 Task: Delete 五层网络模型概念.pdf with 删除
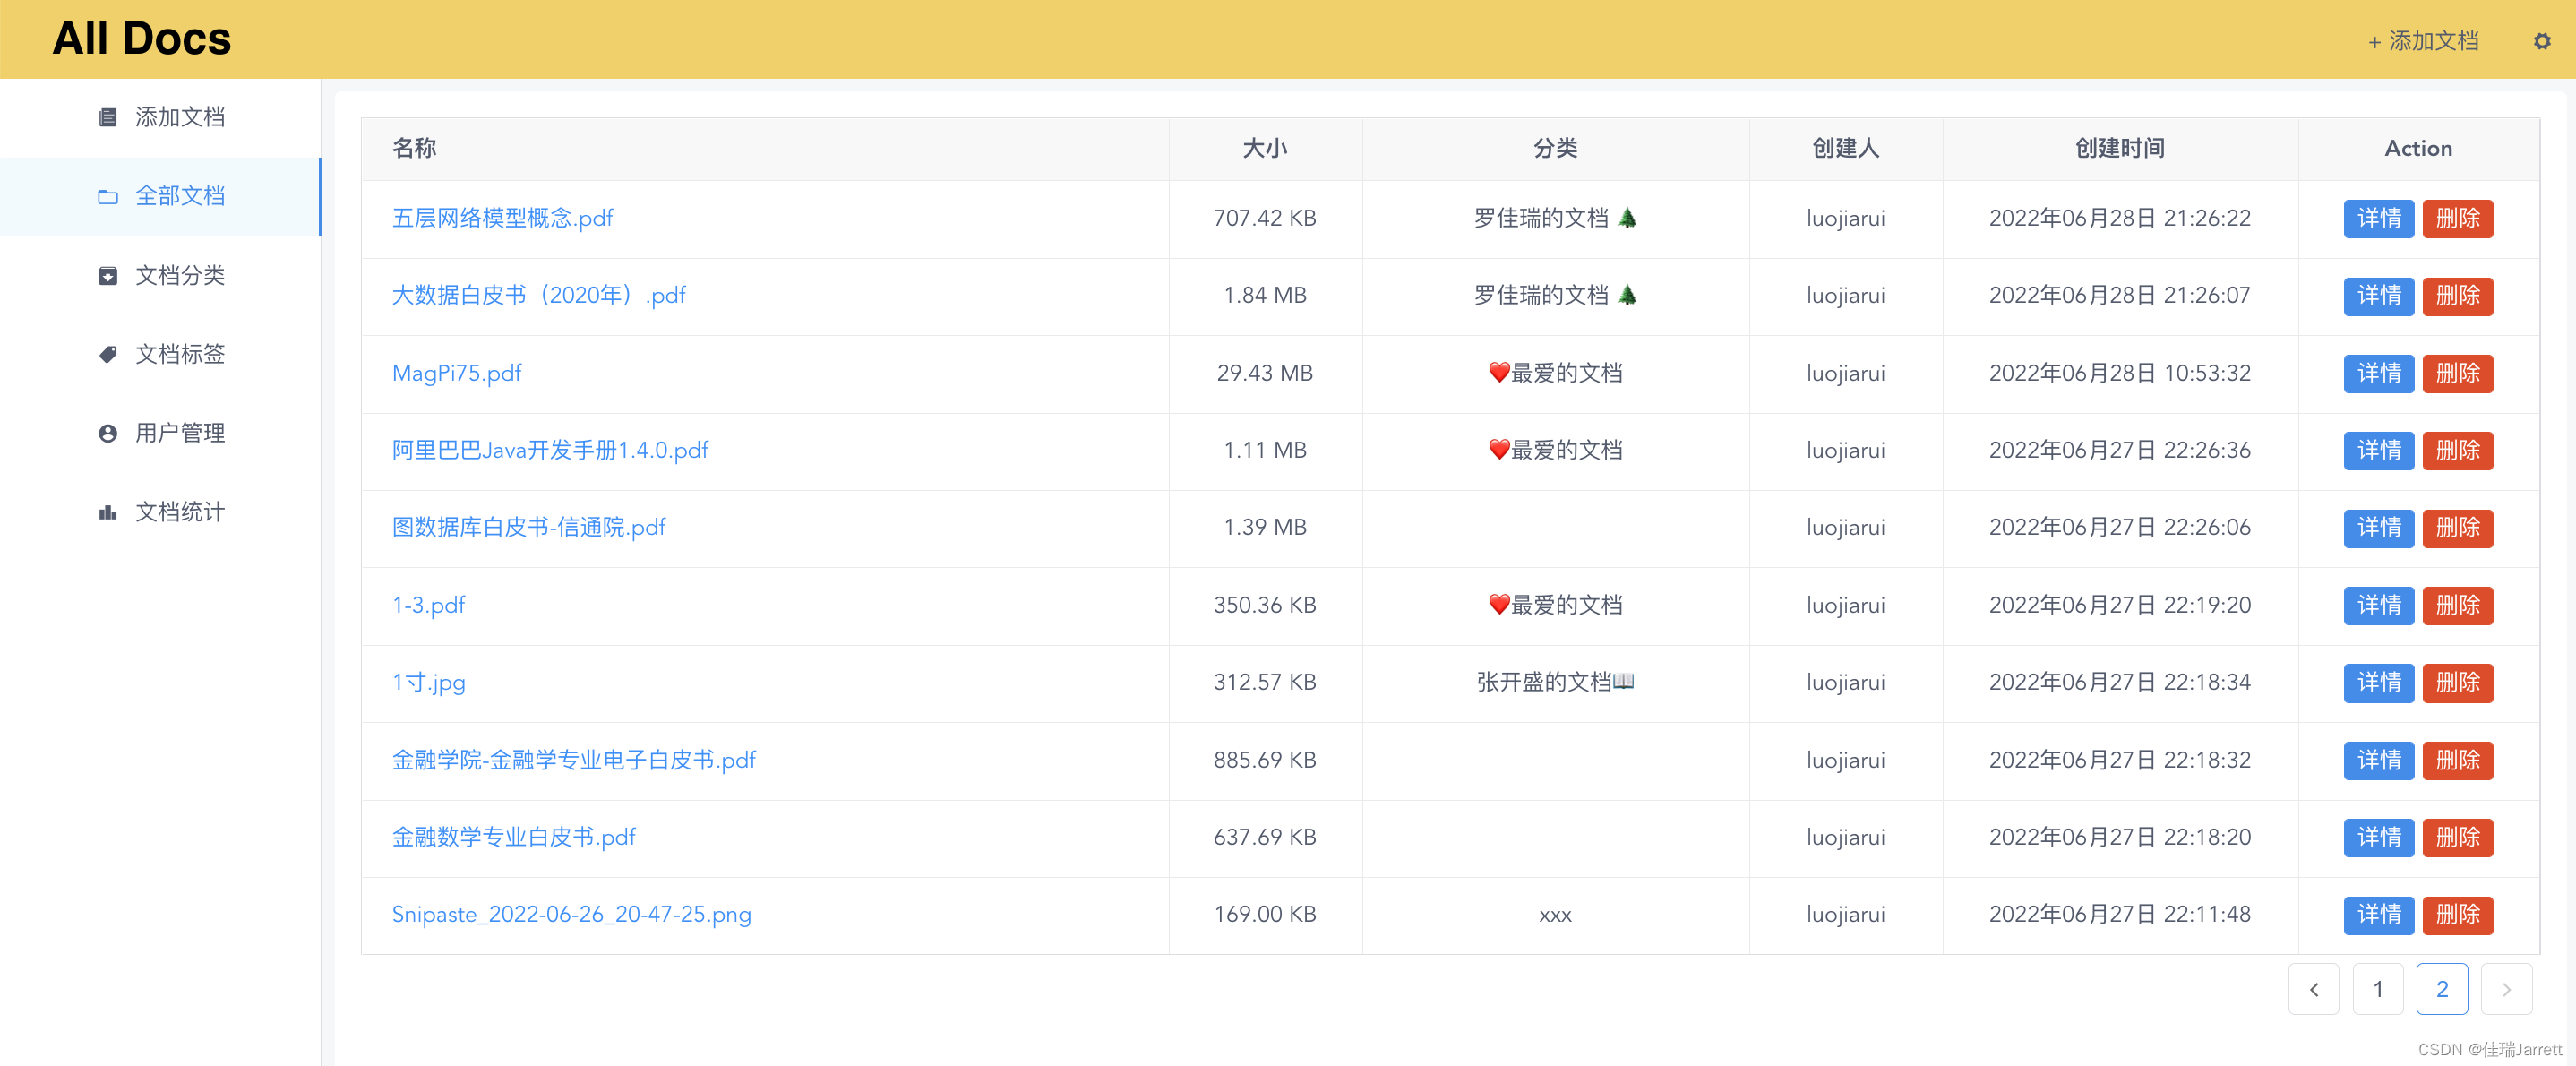click(2457, 218)
